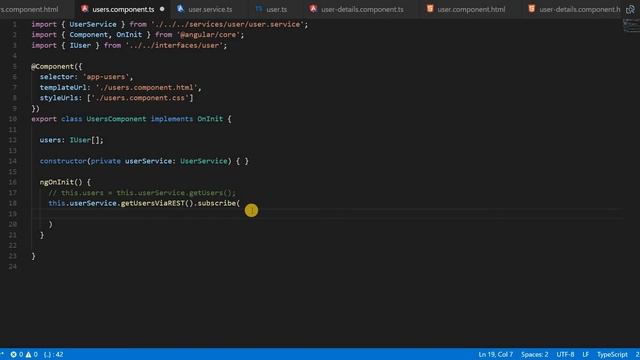This screenshot has width=640, height=360.
Task: Click the Angular icon on users.component.ts tab
Action: (84, 9)
